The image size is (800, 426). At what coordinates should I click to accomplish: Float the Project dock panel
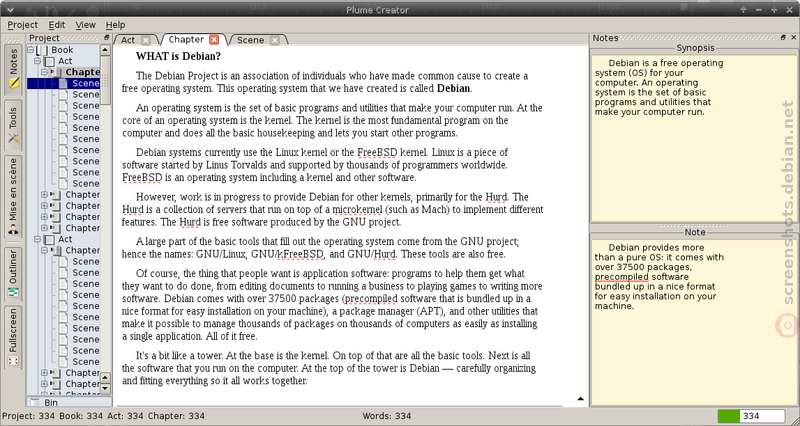pos(106,38)
